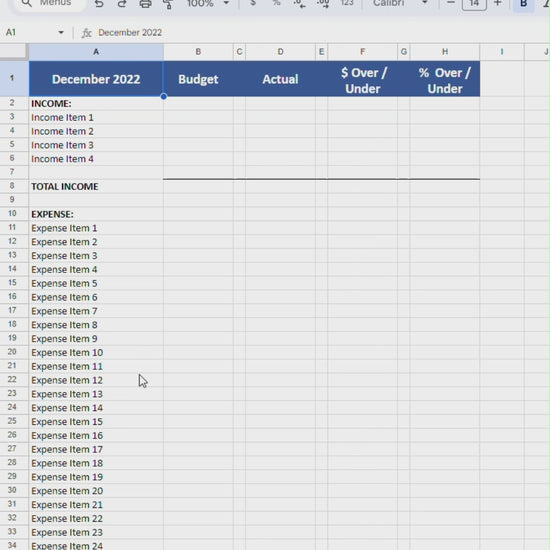The height and width of the screenshot is (550, 550).
Task: Select column H header
Action: [444, 52]
